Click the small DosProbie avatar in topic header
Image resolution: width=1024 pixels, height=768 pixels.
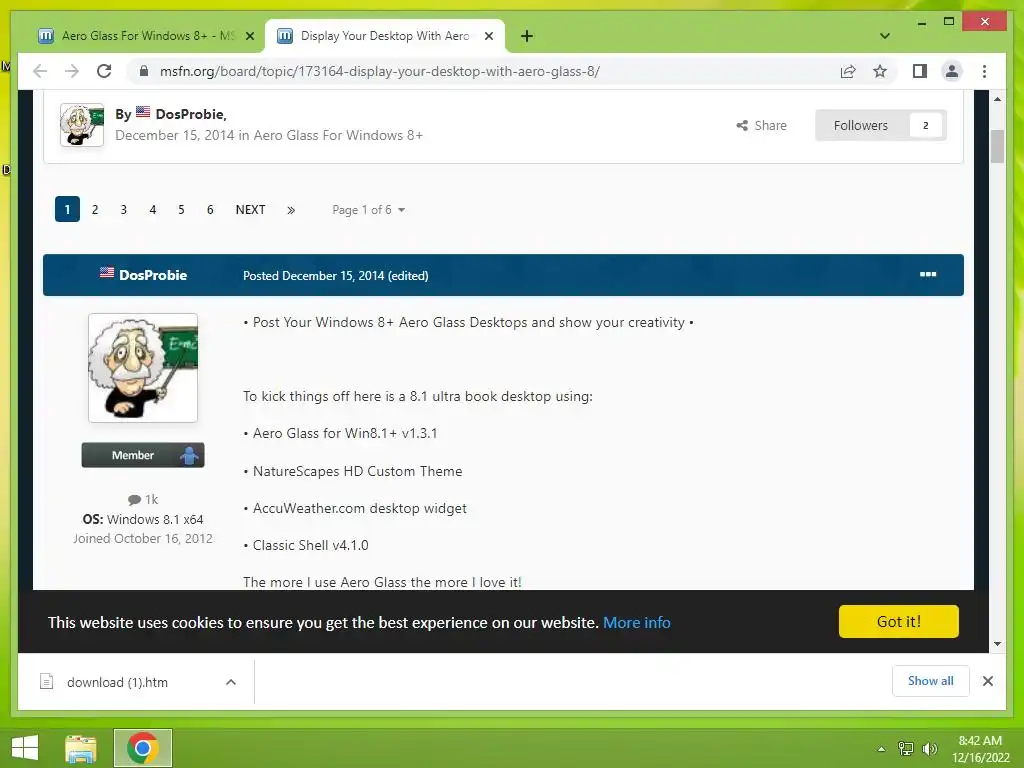tap(82, 125)
